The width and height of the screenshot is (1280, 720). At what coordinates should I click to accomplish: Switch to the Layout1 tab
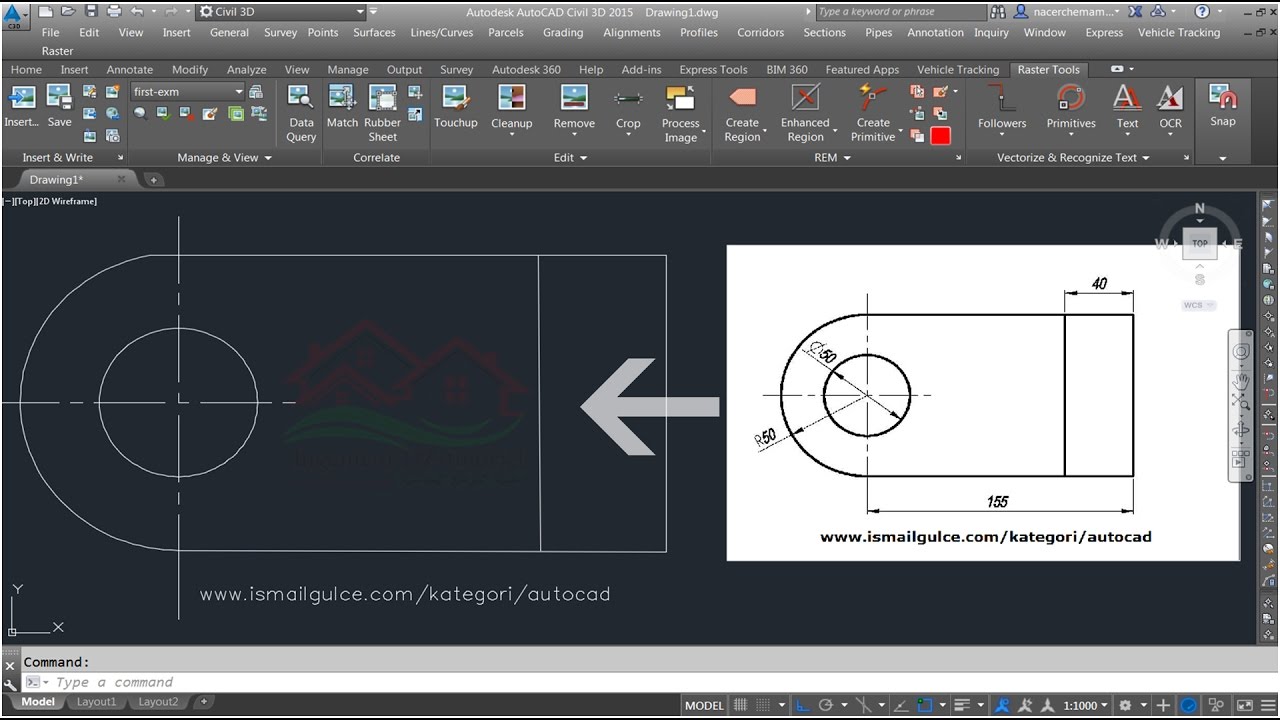point(97,702)
